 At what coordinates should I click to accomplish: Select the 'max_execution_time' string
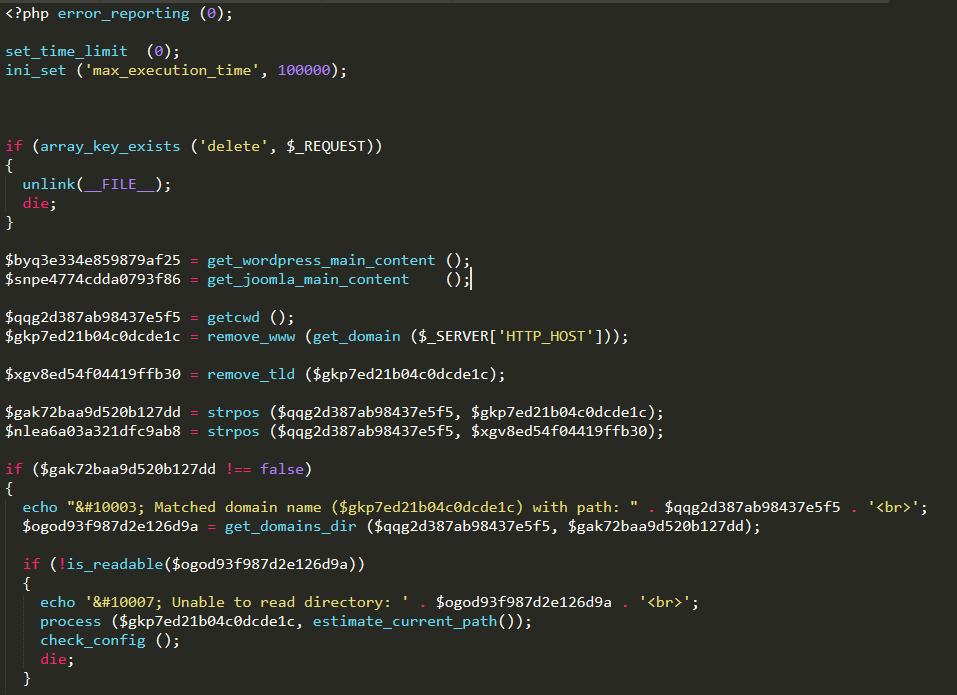[172, 70]
